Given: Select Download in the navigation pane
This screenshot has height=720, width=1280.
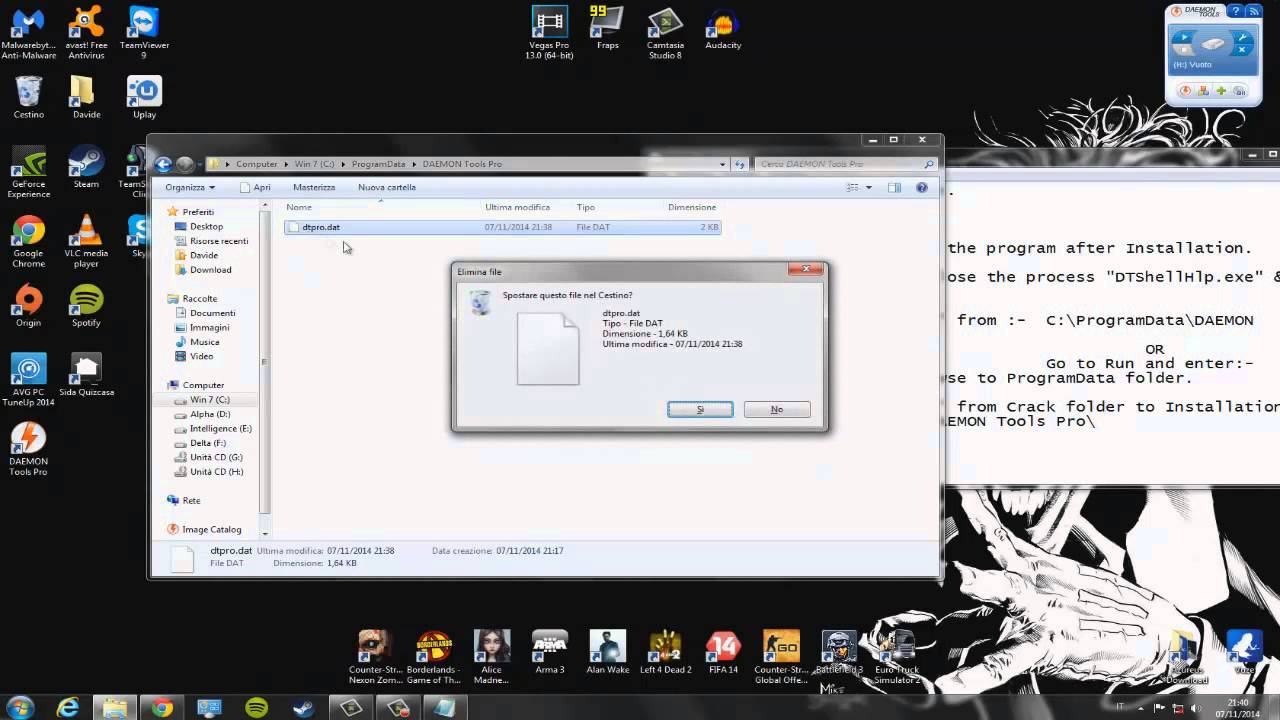Looking at the screenshot, I should click(x=210, y=270).
